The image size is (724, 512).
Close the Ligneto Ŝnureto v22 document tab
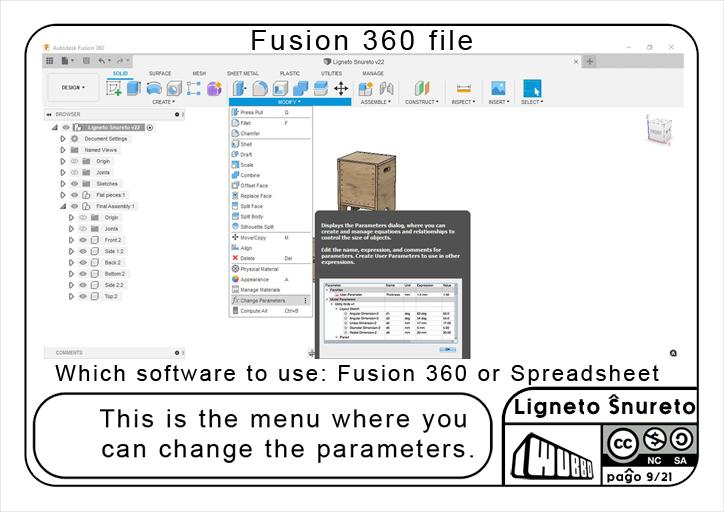tap(576, 61)
